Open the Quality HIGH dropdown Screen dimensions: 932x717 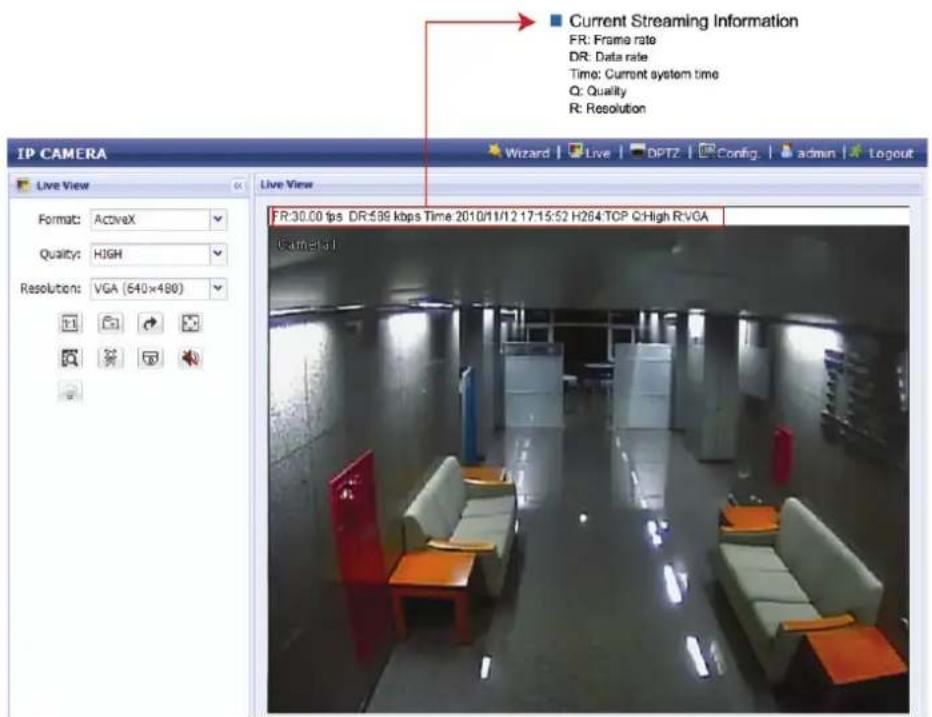point(159,254)
